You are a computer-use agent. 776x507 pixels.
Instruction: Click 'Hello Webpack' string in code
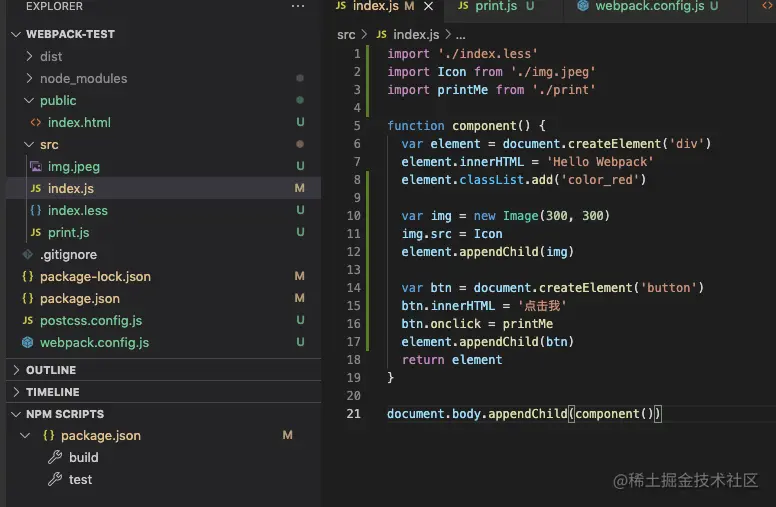coord(600,162)
